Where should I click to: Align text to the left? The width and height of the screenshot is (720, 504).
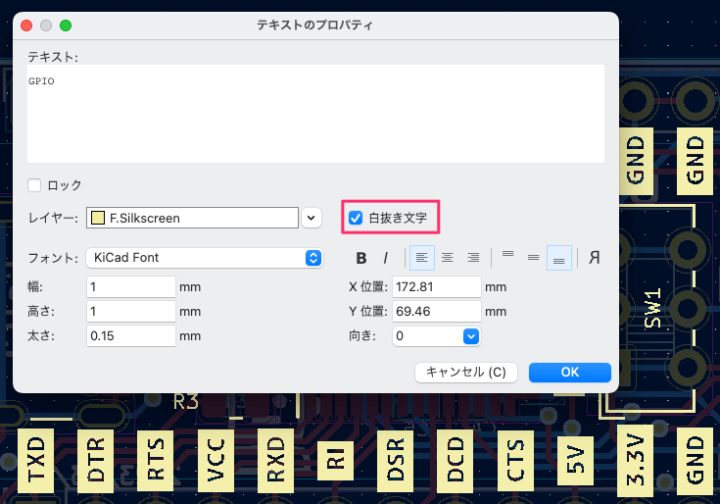coord(422,258)
